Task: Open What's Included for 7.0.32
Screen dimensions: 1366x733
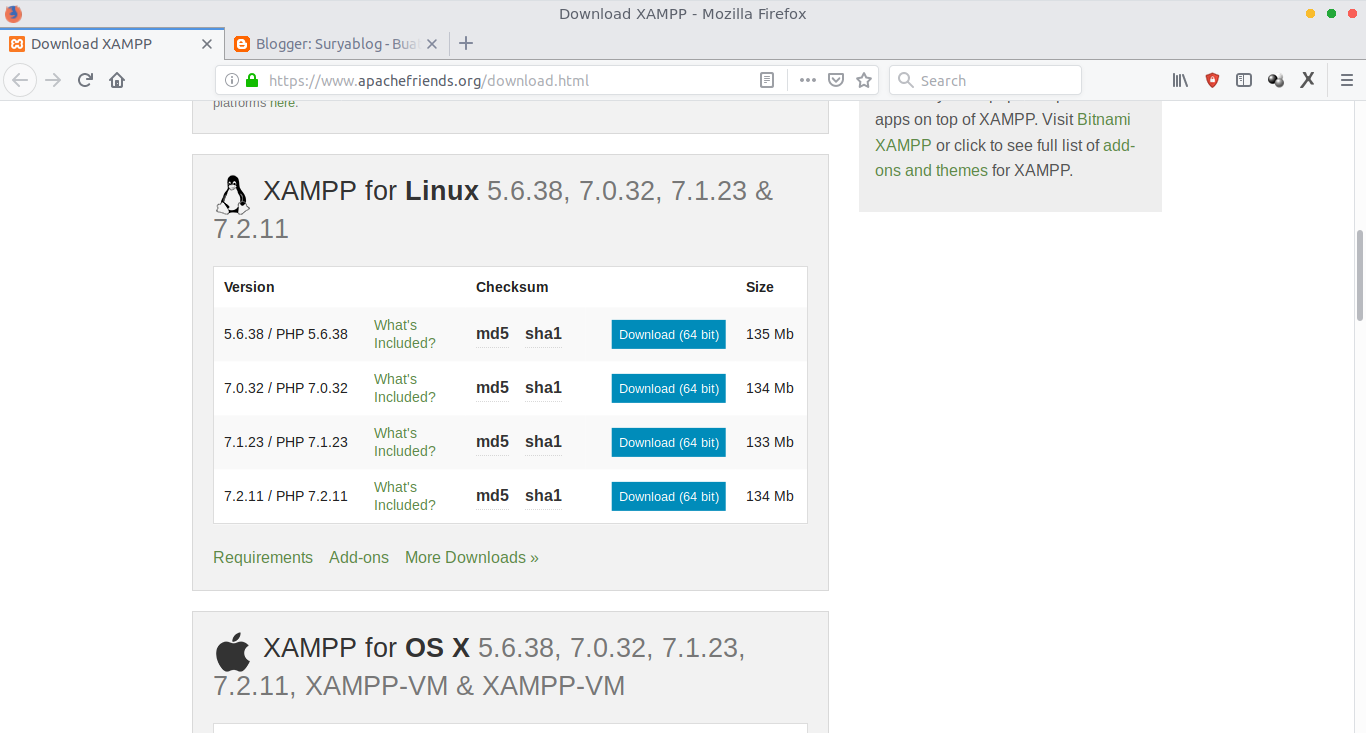Action: click(x=404, y=388)
